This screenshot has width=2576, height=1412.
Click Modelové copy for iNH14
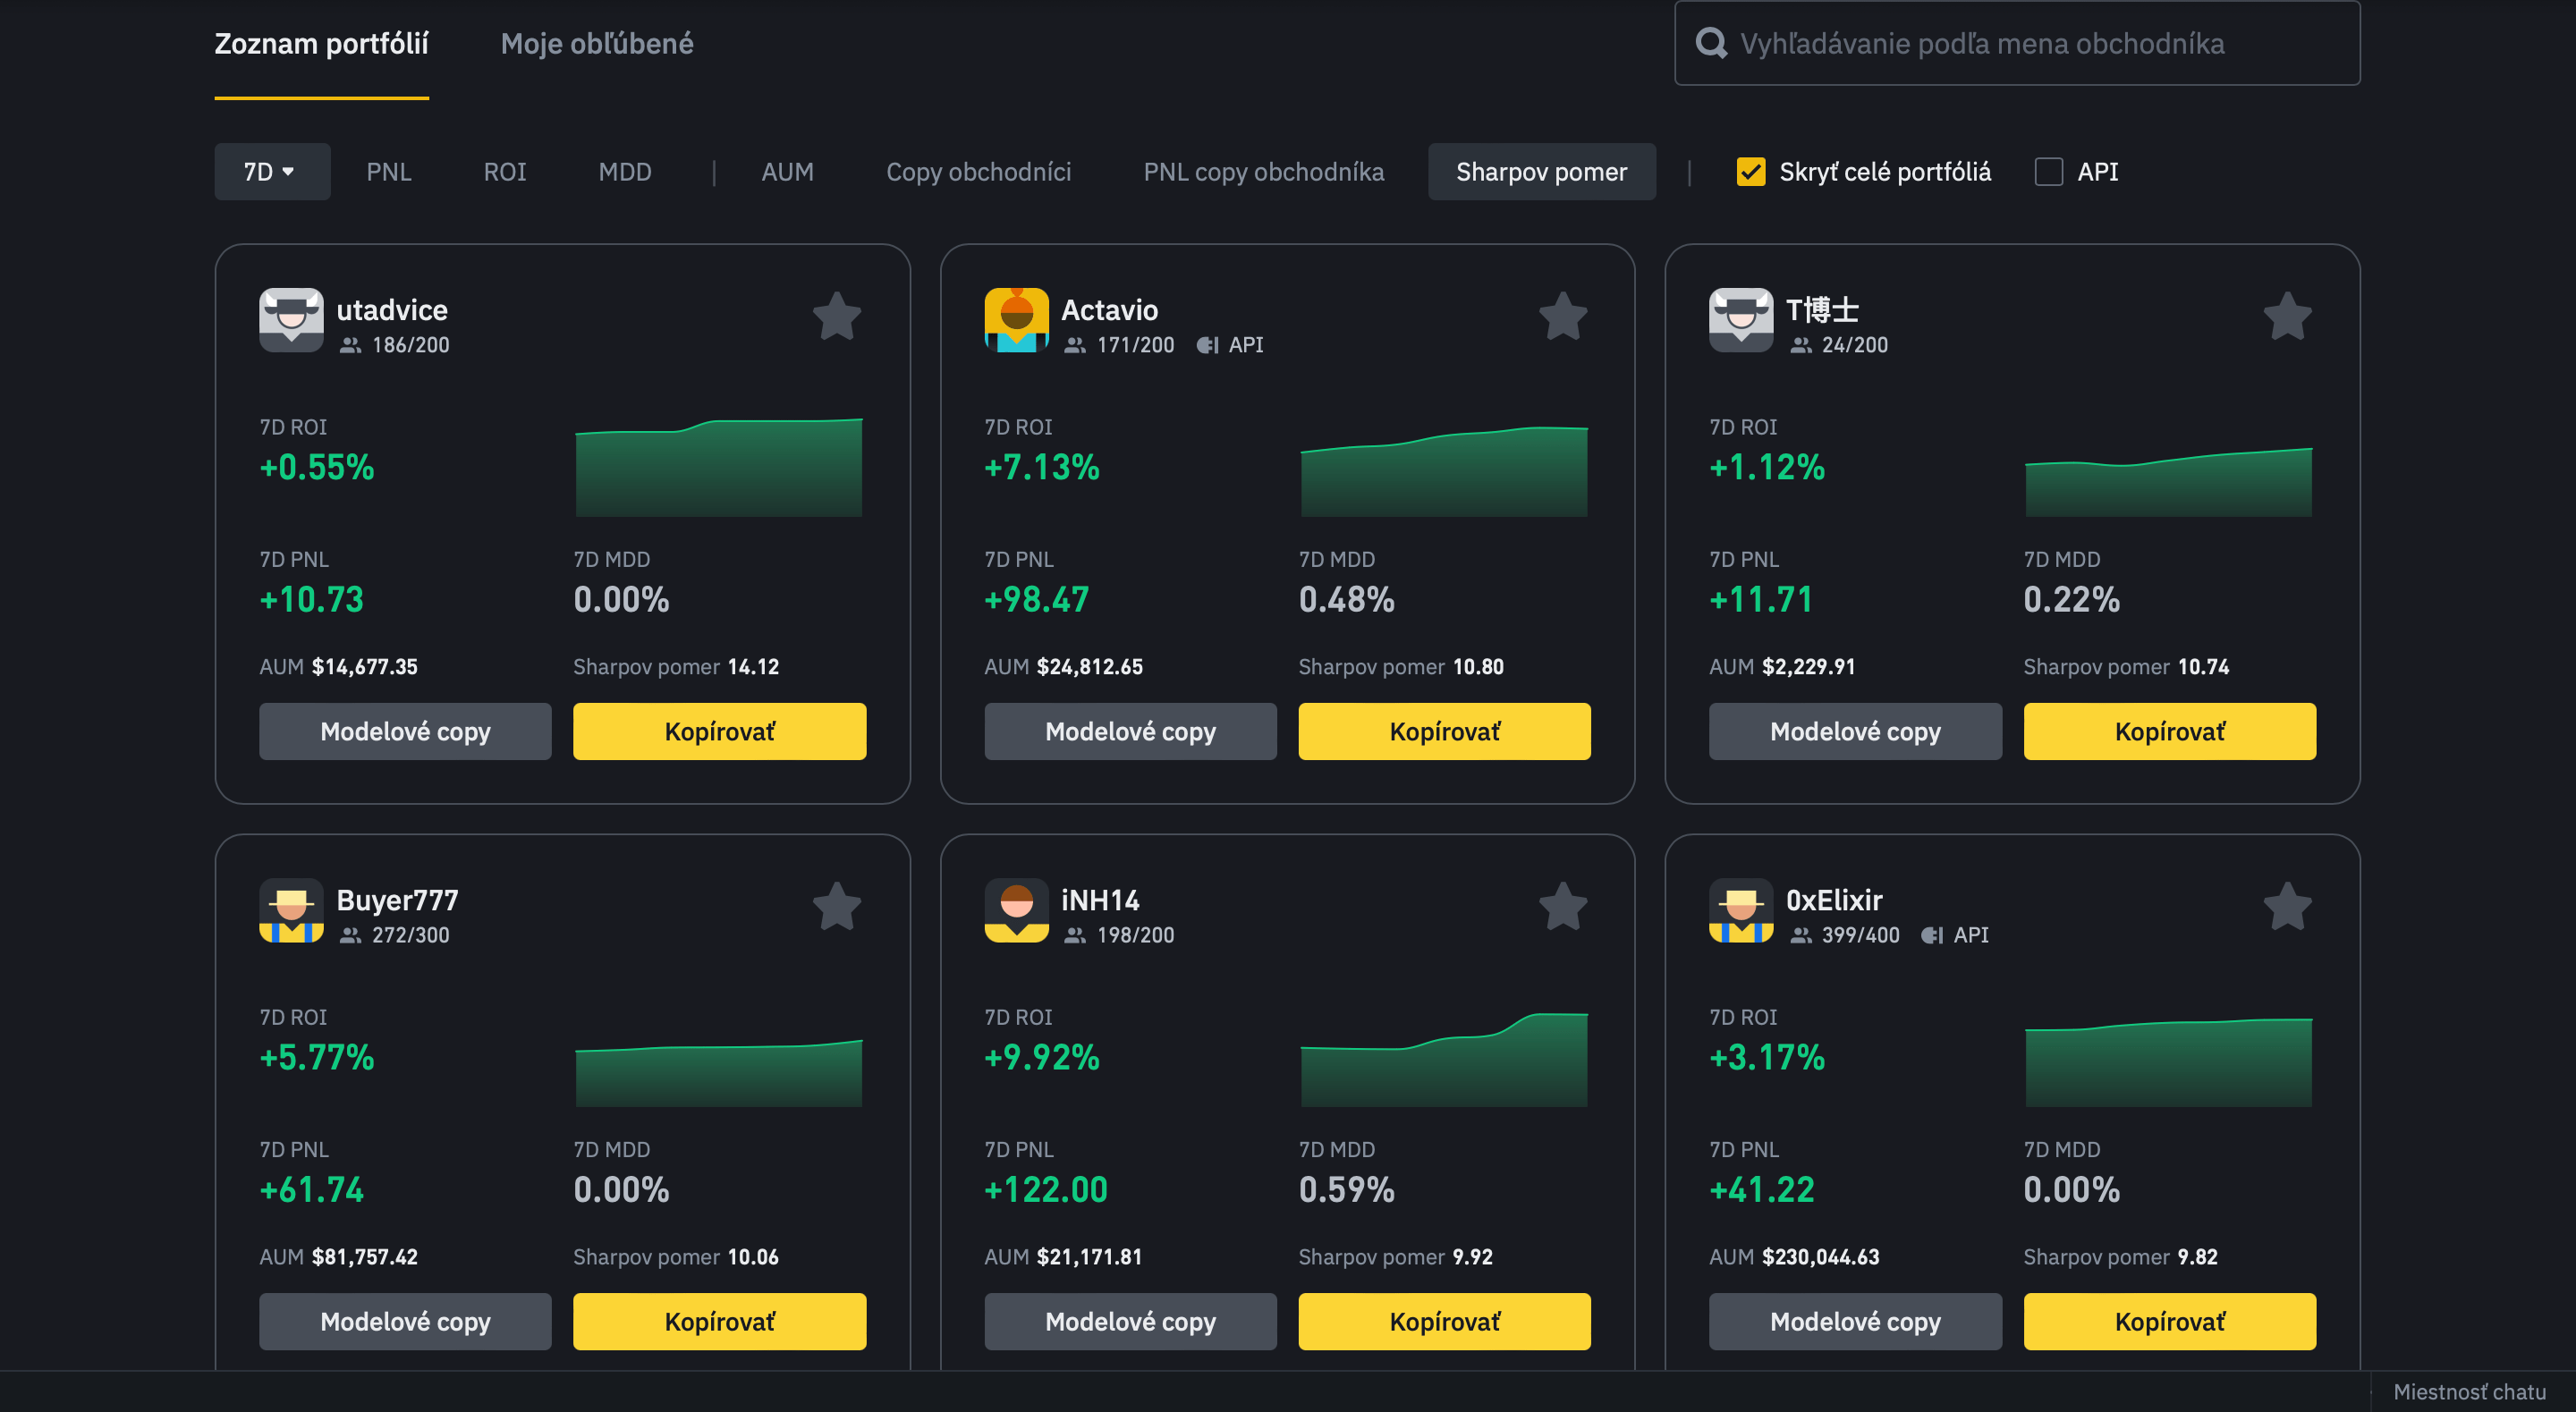pos(1130,1321)
